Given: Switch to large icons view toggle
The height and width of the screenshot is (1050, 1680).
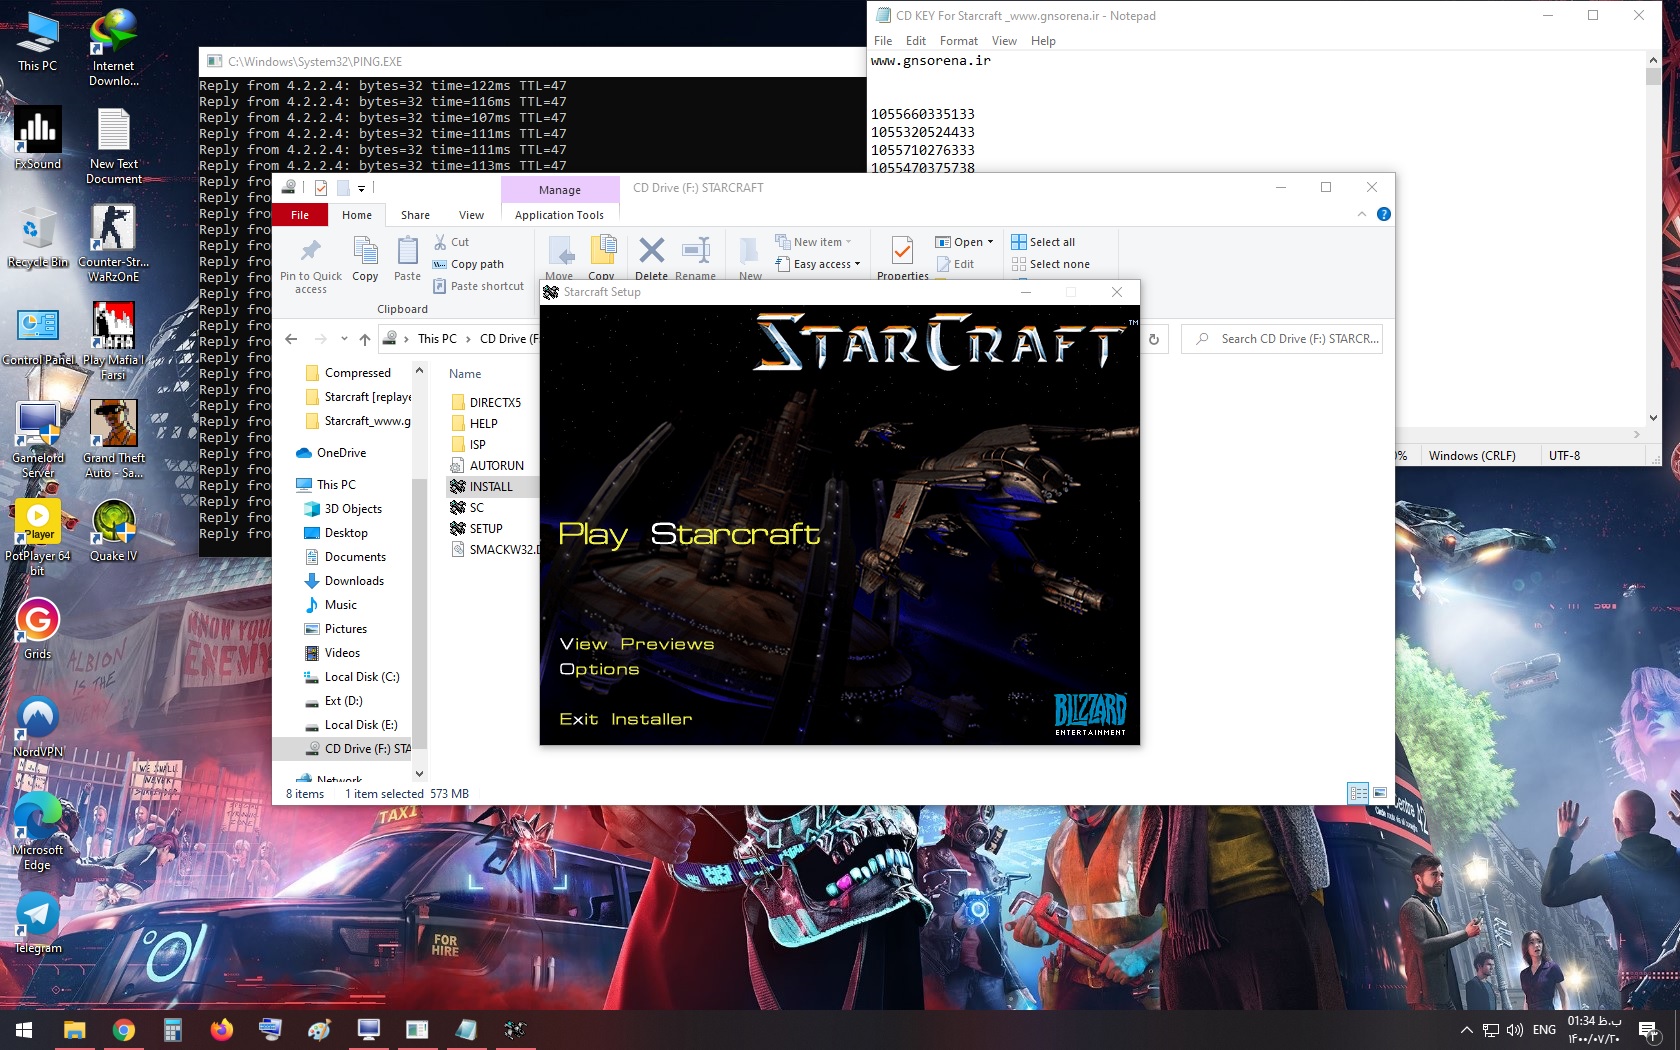Looking at the screenshot, I should click(1380, 793).
